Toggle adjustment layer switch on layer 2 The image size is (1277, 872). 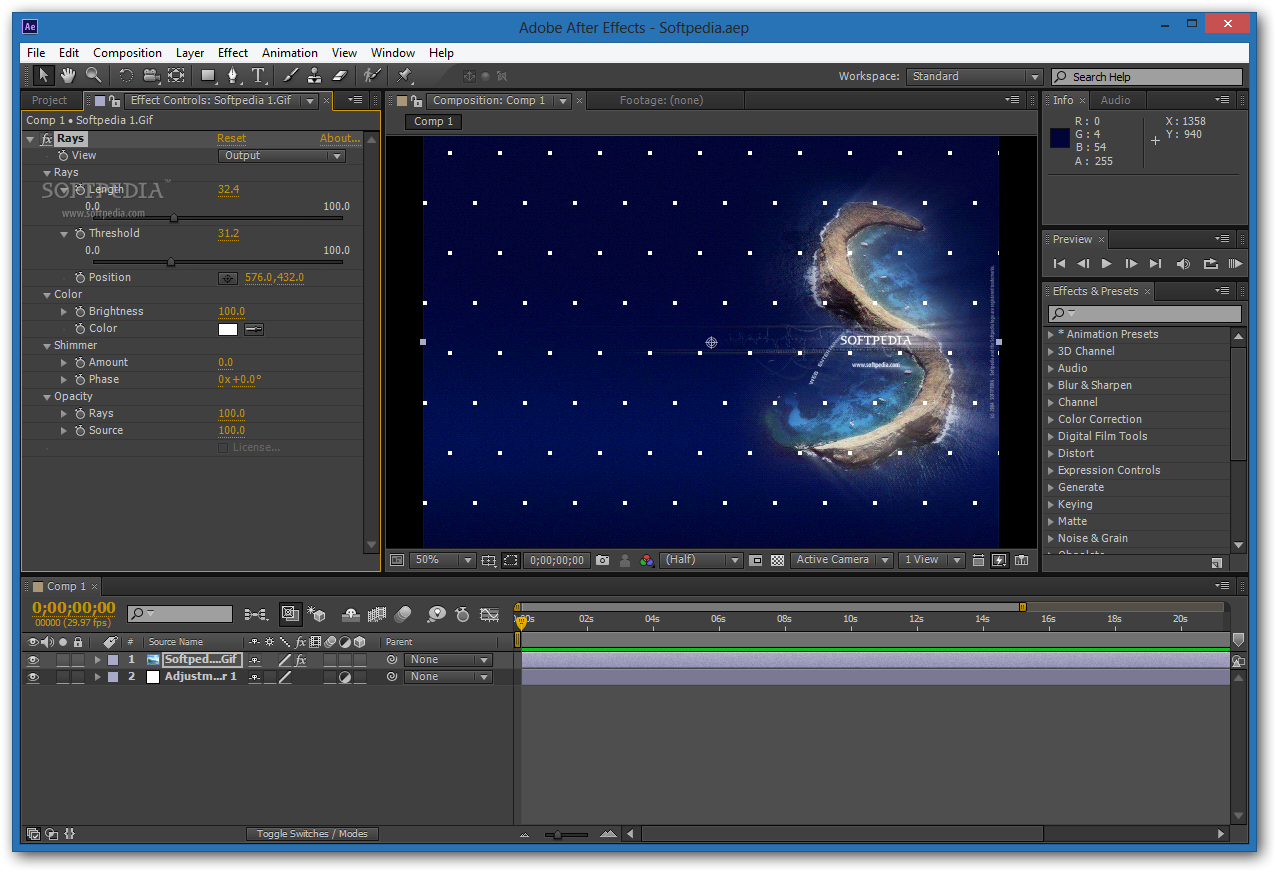(x=345, y=677)
